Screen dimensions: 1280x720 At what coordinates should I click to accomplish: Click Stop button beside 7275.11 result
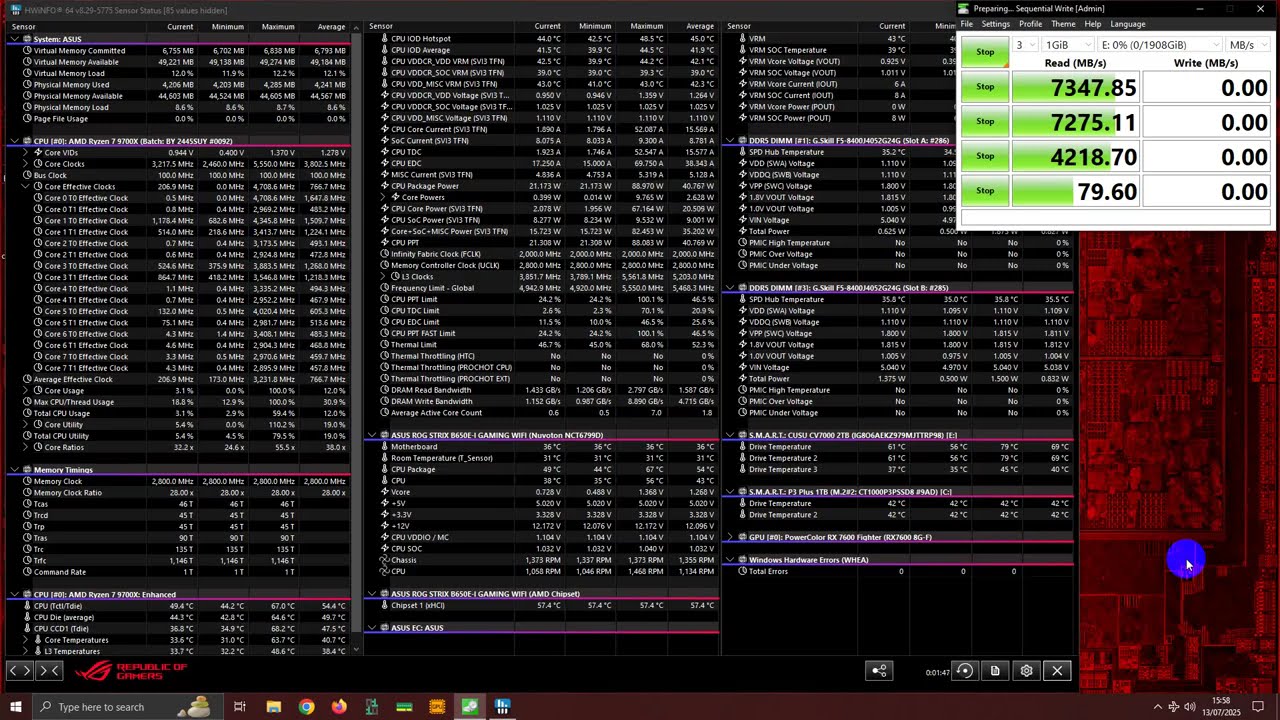pos(985,121)
